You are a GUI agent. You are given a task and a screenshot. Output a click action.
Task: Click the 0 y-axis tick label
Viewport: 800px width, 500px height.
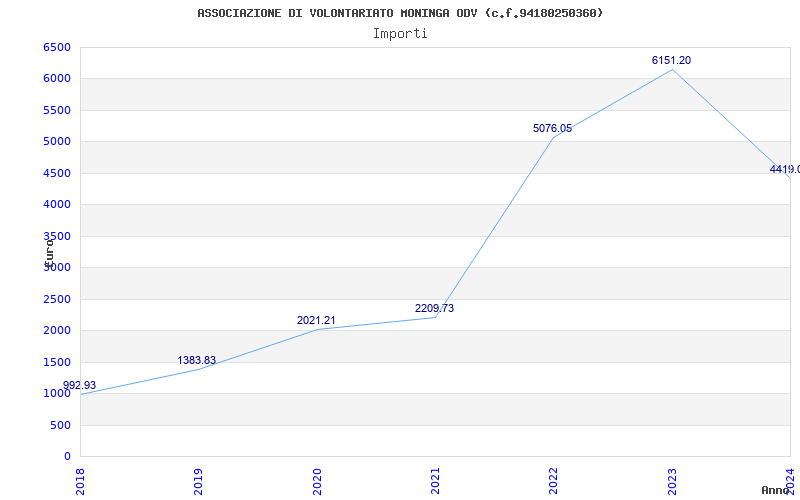pos(67,457)
